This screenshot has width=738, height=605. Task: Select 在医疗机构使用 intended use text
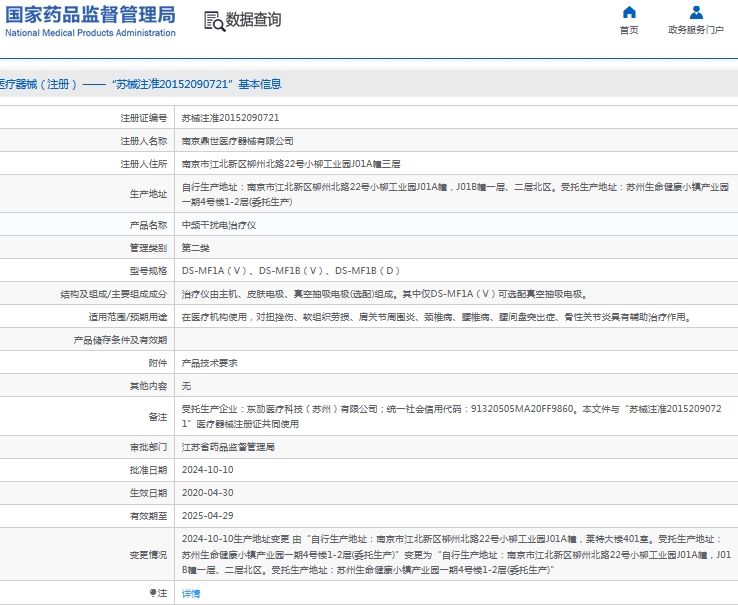(436, 317)
